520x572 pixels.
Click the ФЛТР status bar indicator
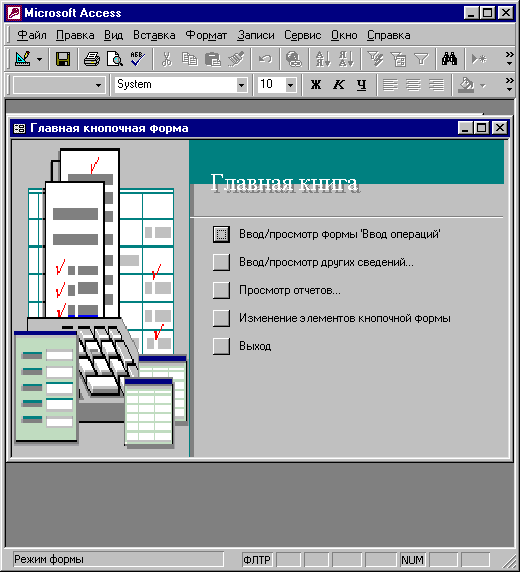tap(257, 559)
